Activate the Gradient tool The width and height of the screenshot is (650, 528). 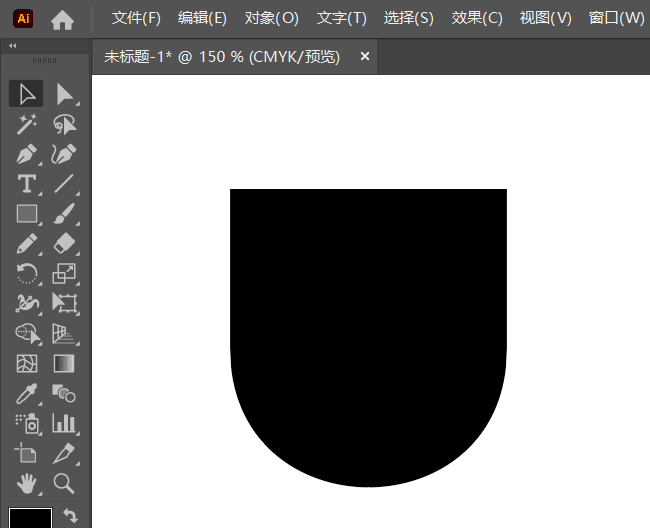click(x=65, y=363)
